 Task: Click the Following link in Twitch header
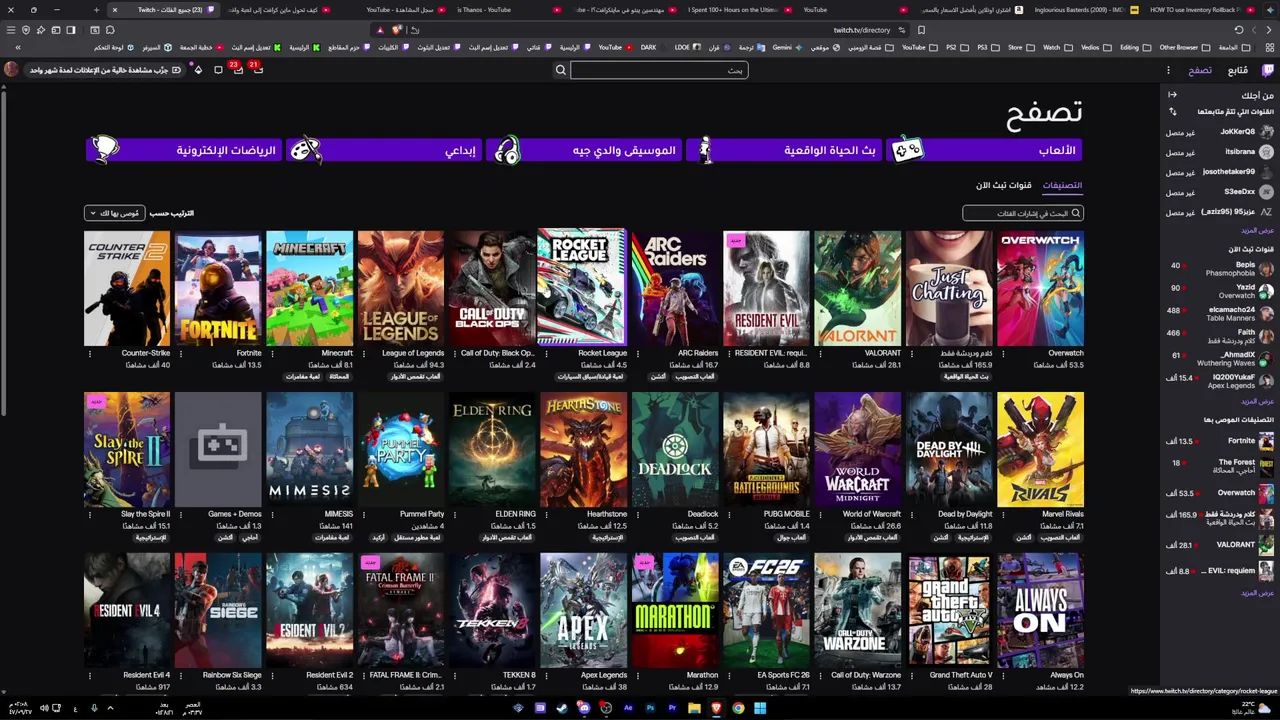point(1238,70)
